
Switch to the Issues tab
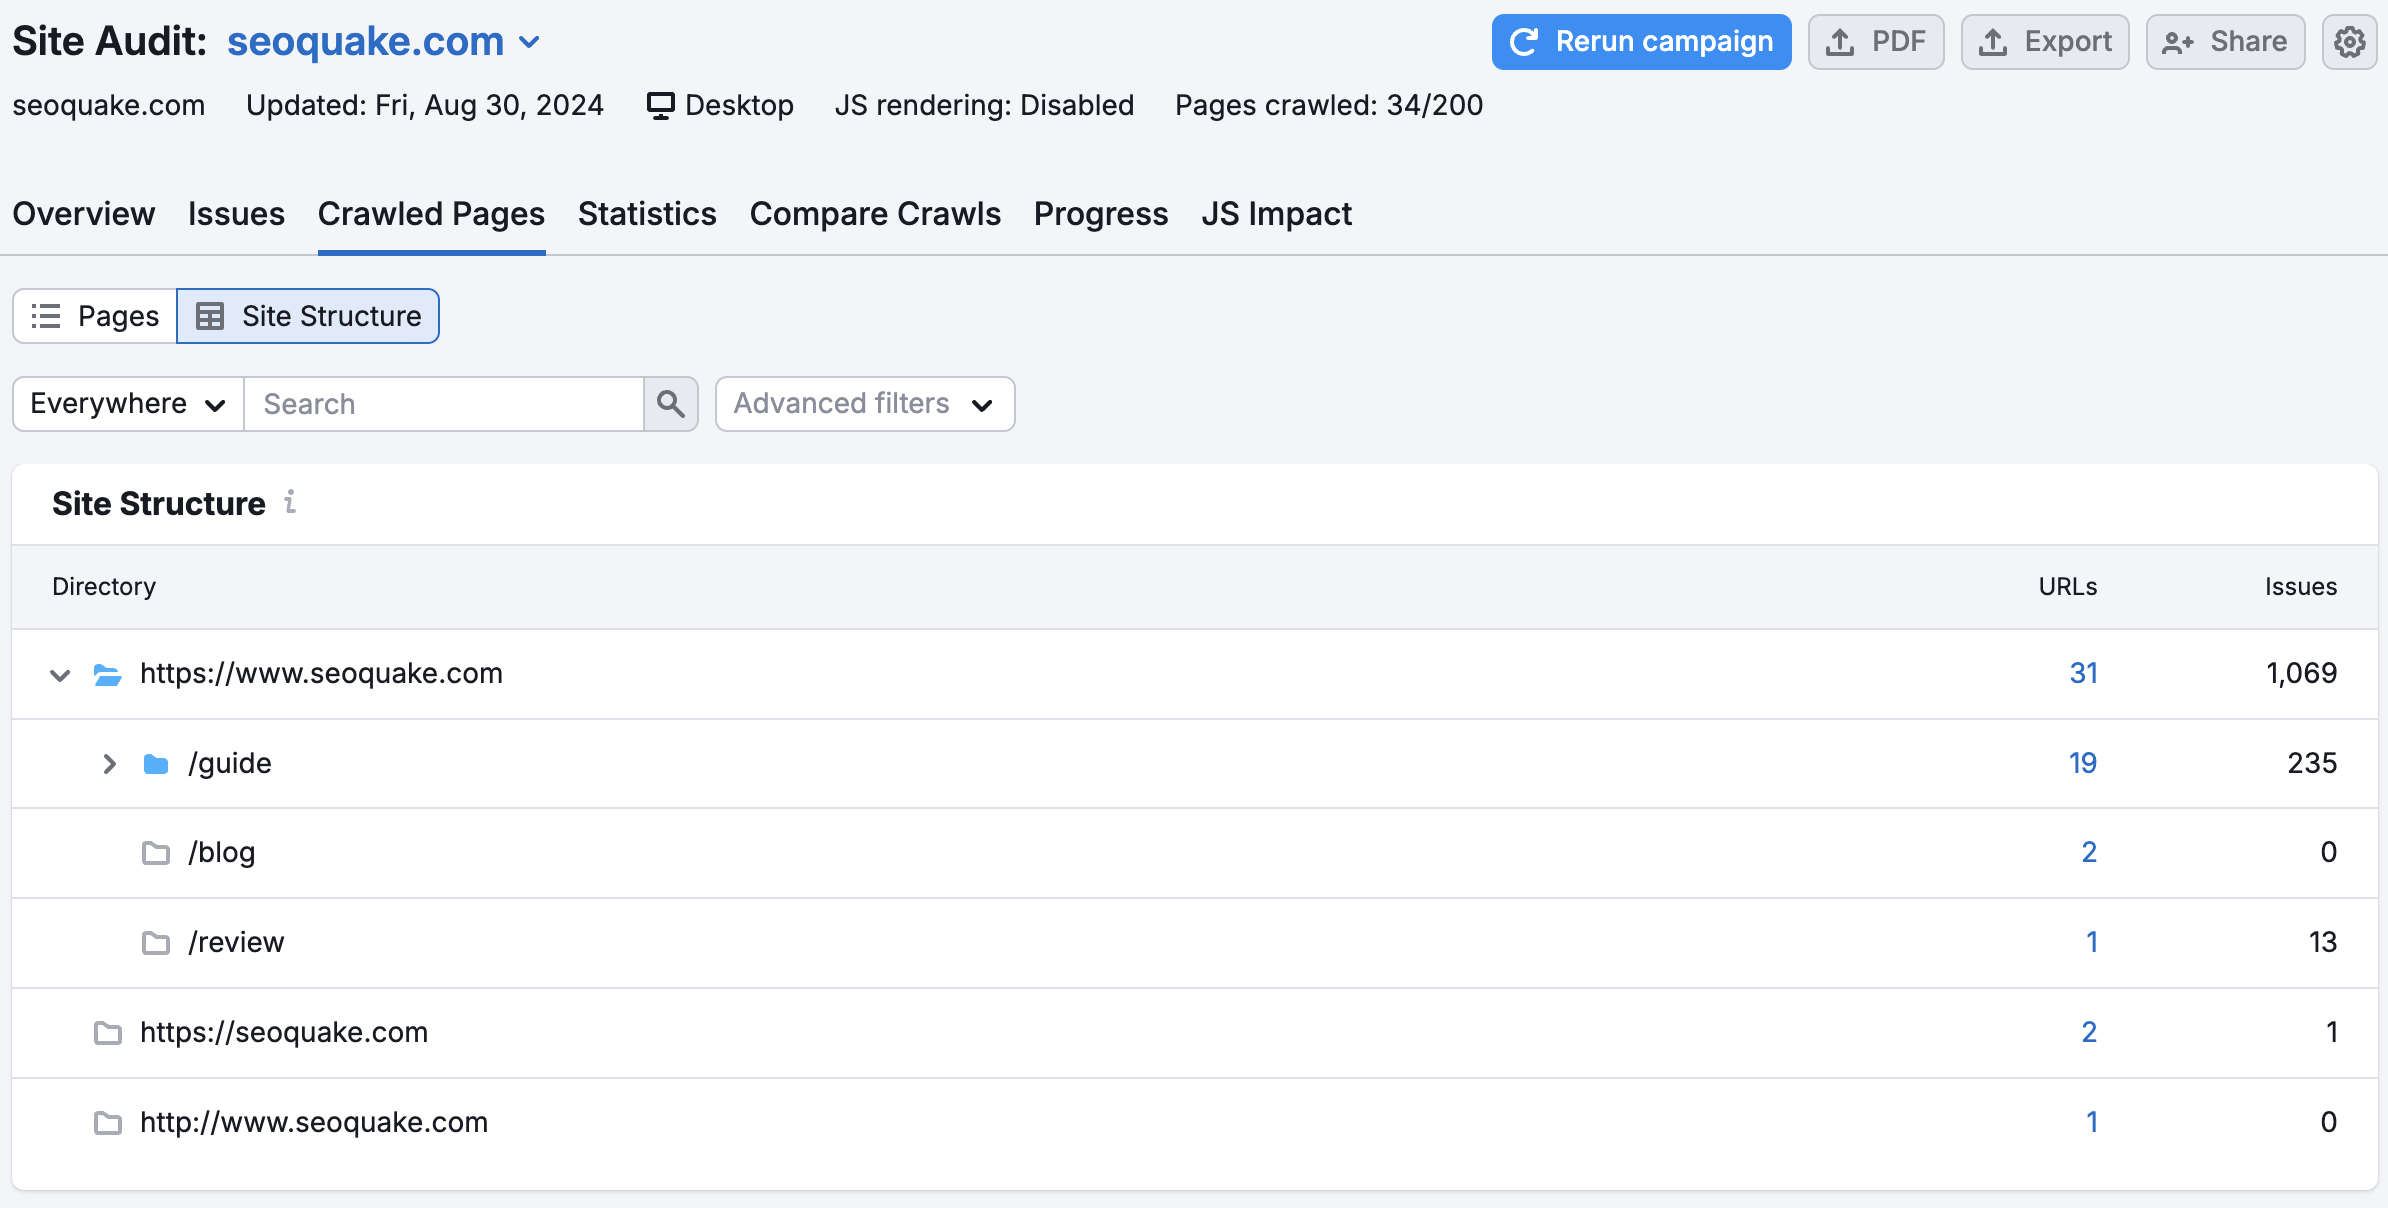[x=235, y=213]
